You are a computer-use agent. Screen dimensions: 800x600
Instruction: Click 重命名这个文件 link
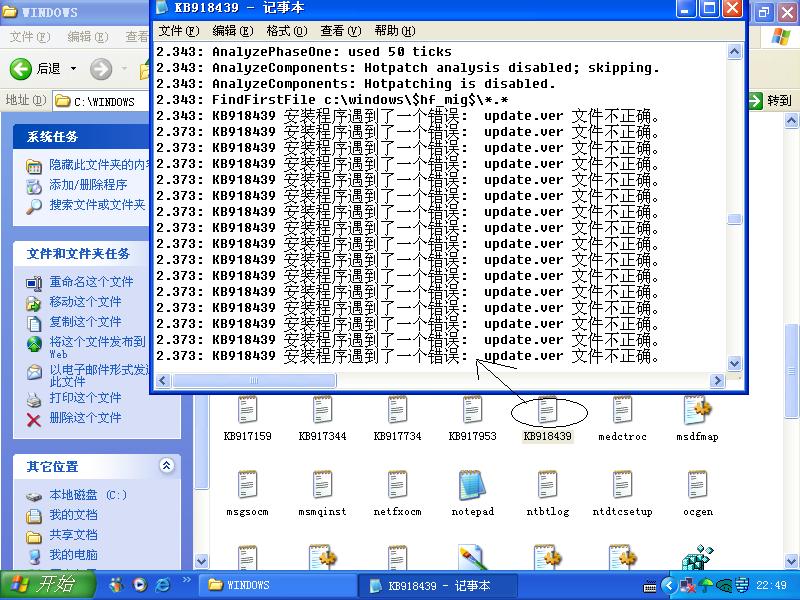pos(91,282)
